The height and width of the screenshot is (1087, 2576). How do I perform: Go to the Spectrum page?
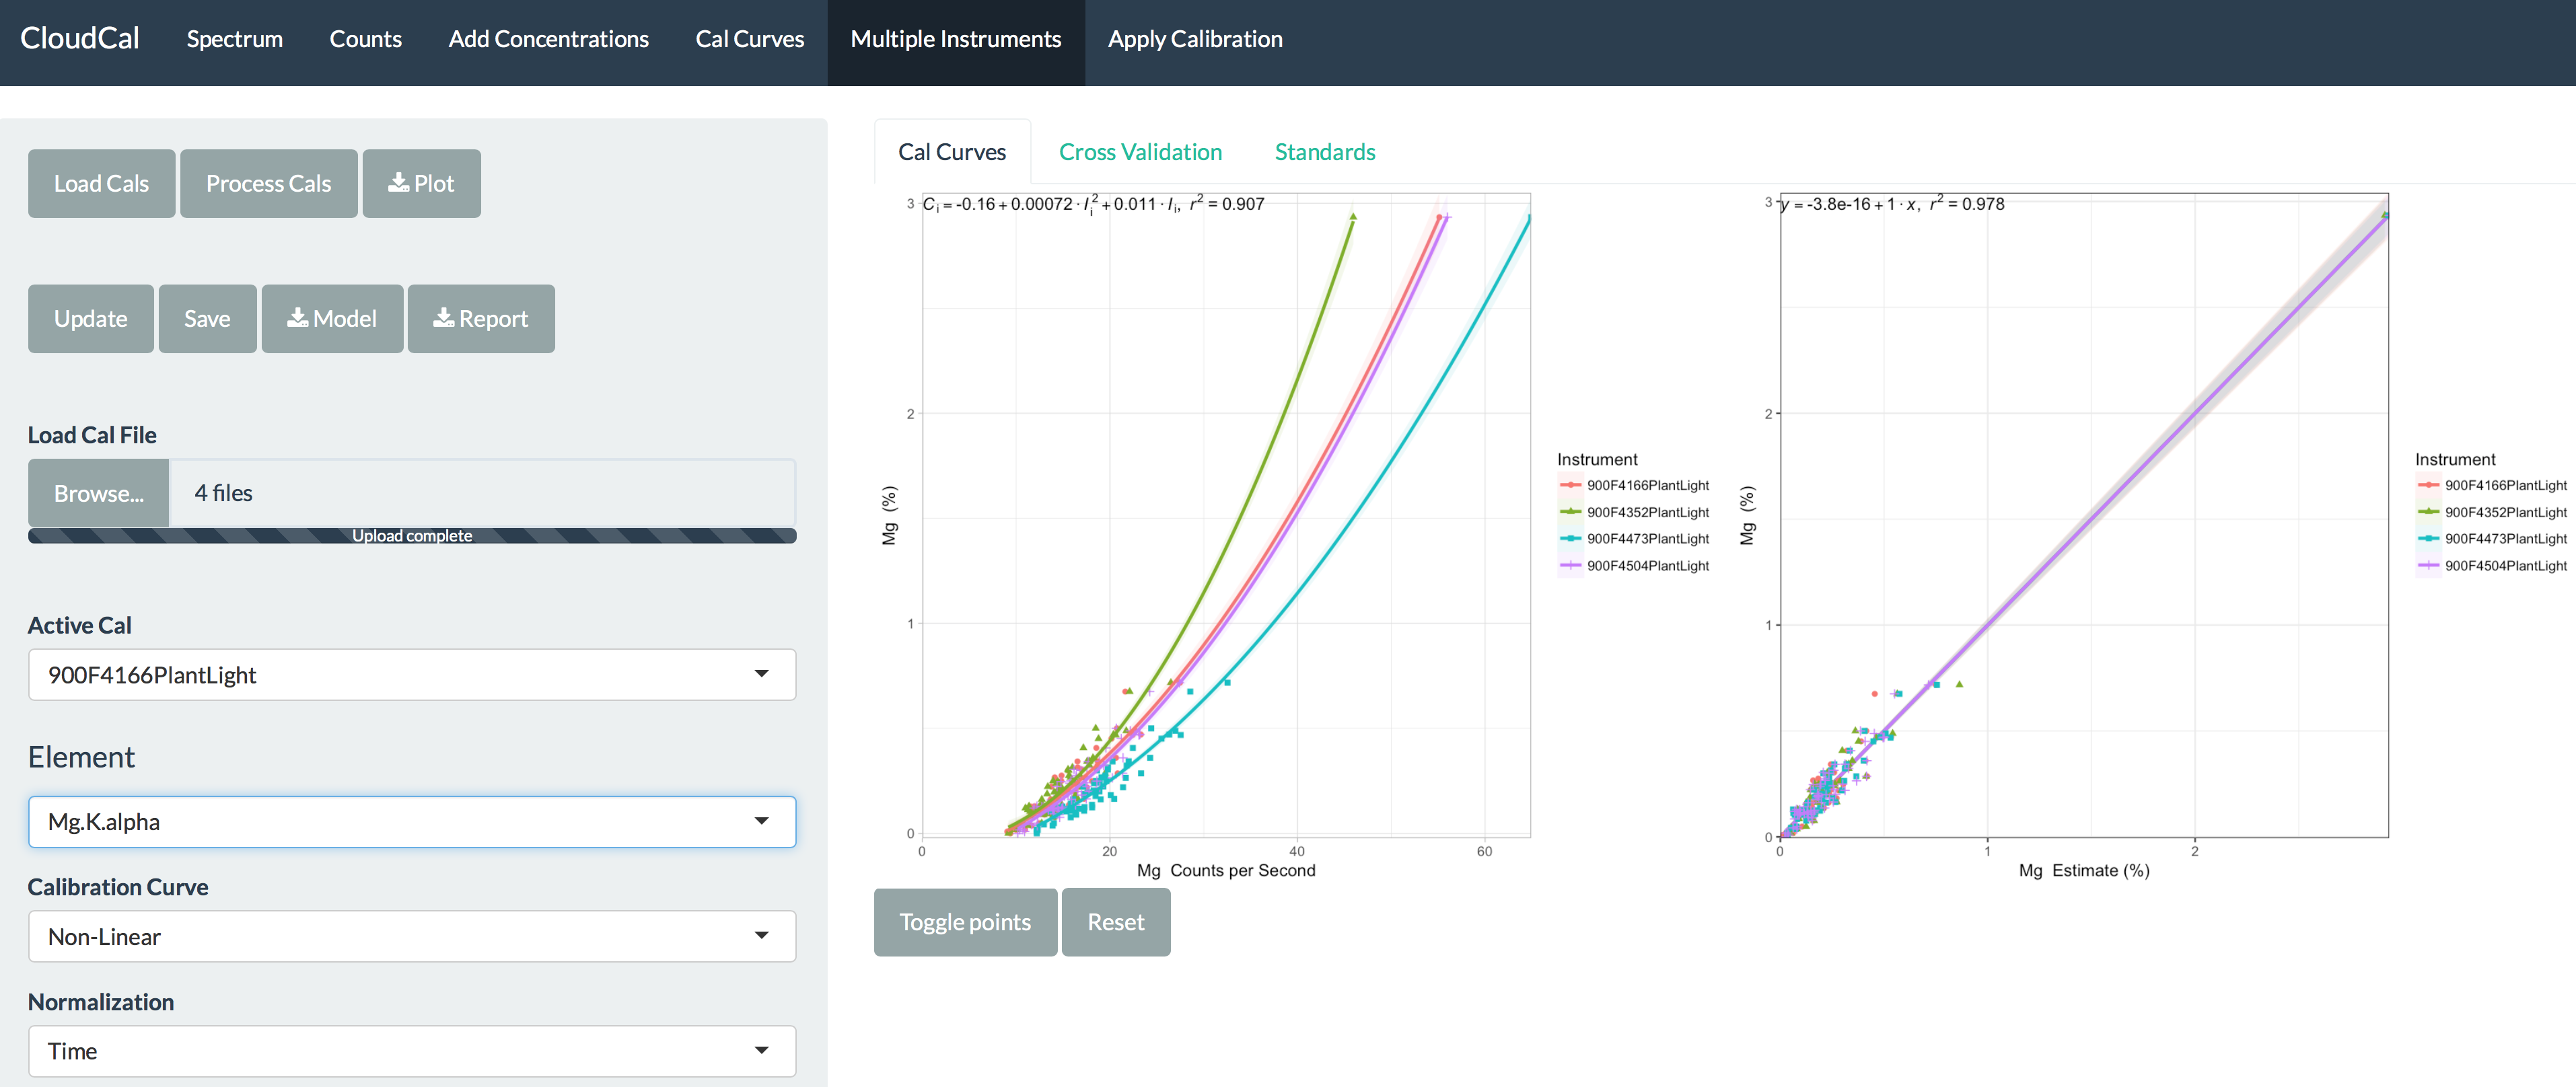[234, 39]
